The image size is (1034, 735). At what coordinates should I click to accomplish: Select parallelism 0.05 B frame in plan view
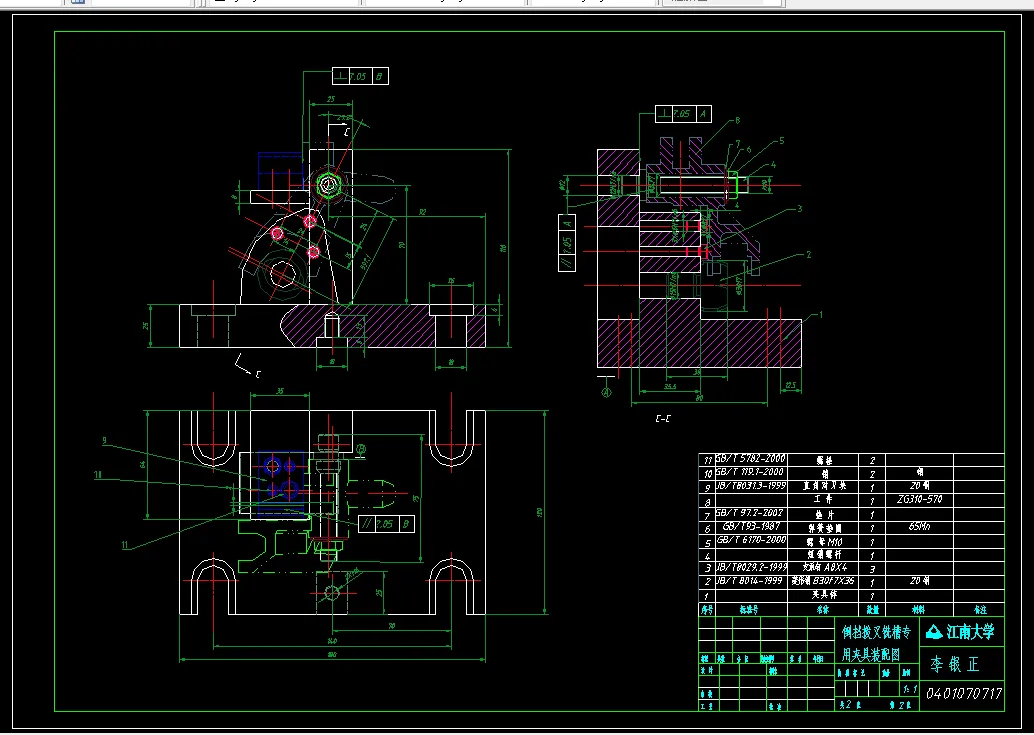click(386, 524)
